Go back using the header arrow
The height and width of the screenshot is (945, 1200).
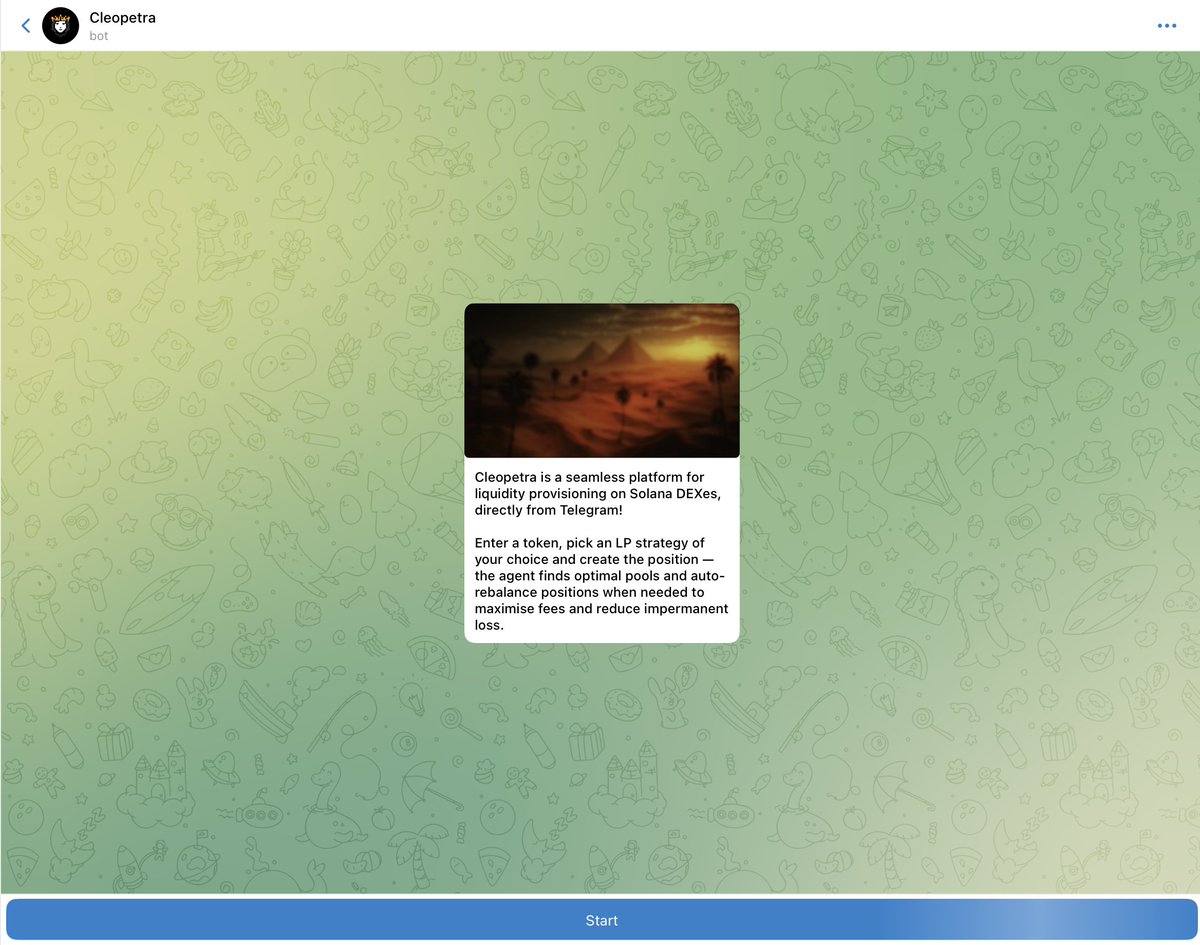click(x=26, y=26)
